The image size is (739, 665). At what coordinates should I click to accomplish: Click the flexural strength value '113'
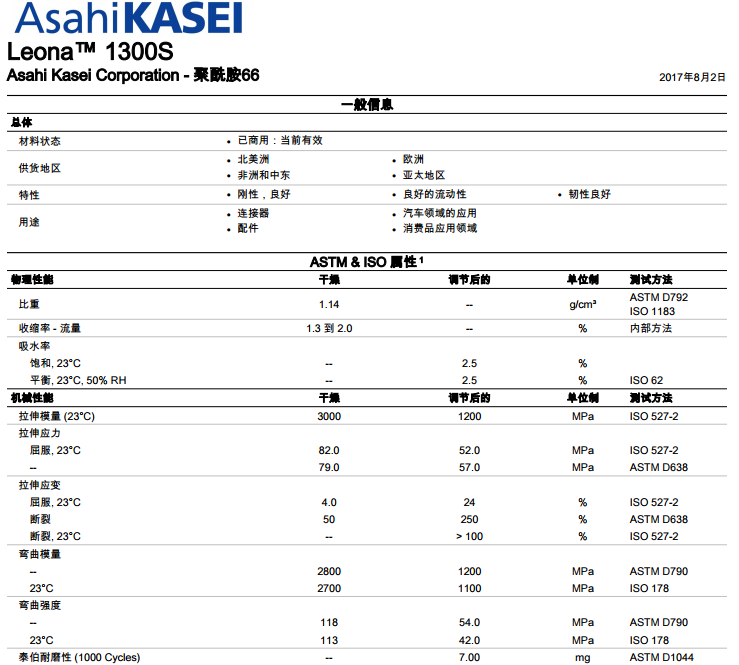[329, 640]
